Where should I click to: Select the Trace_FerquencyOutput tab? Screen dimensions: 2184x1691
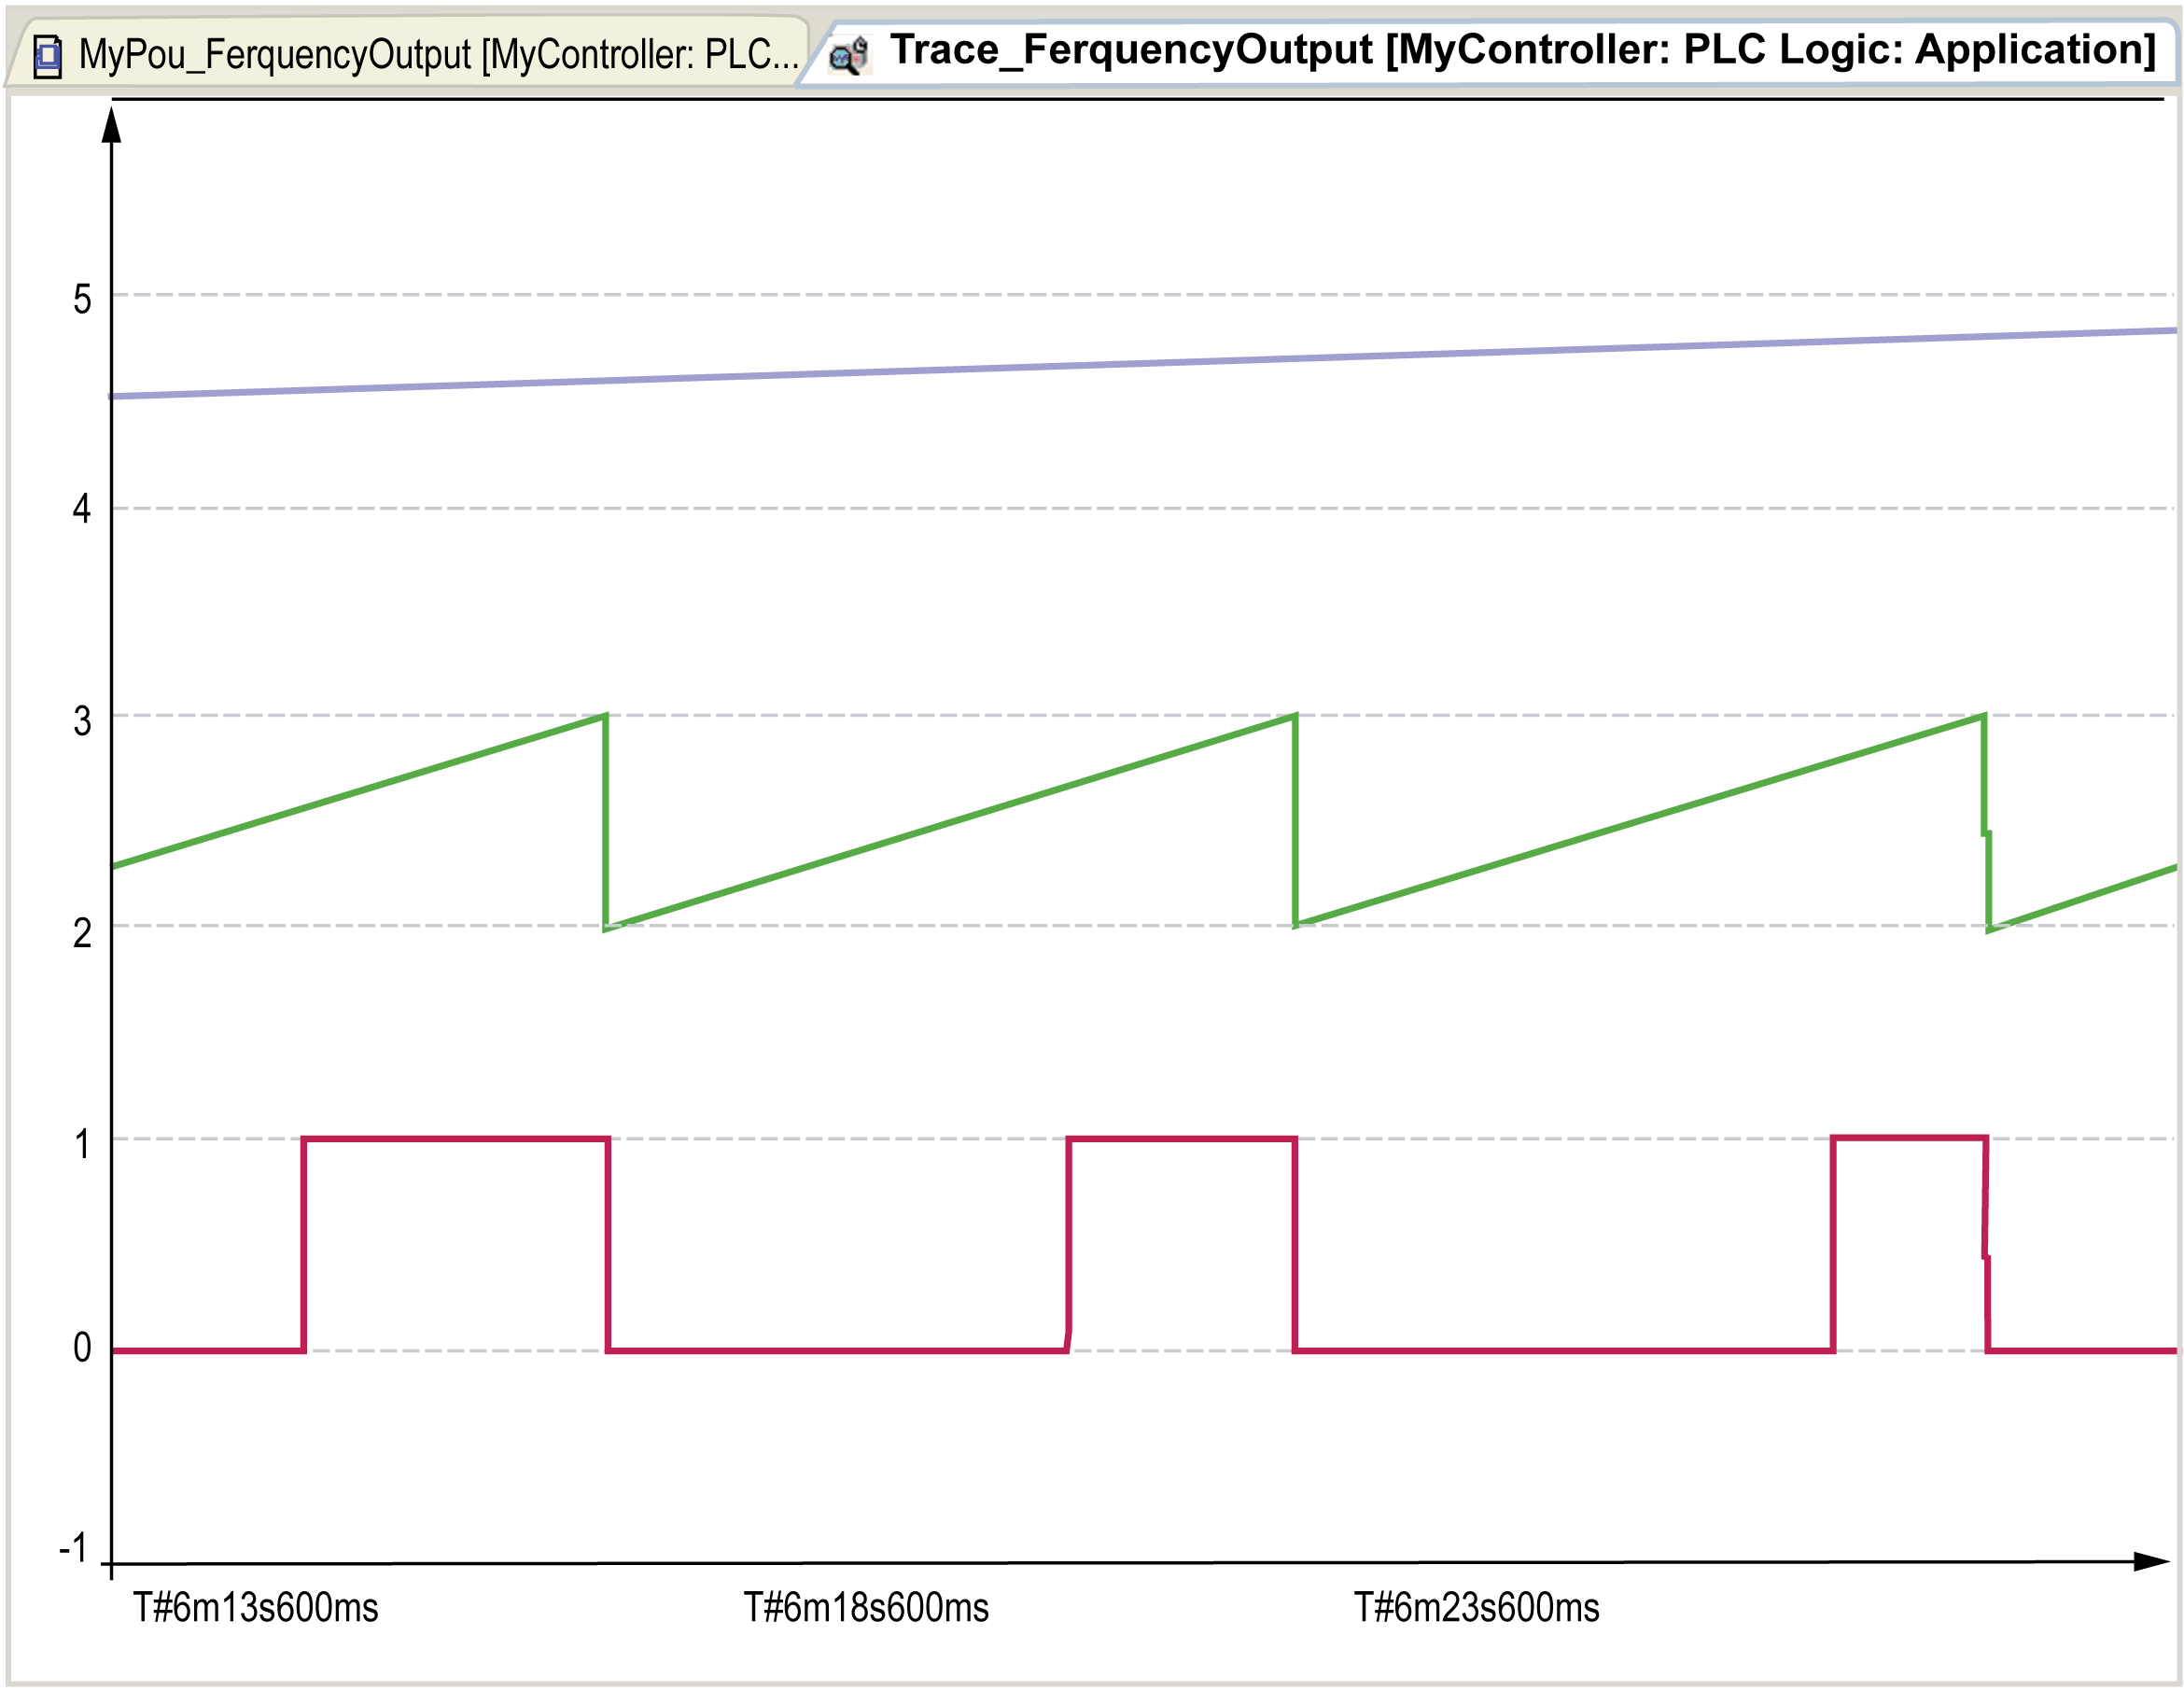(1522, 50)
